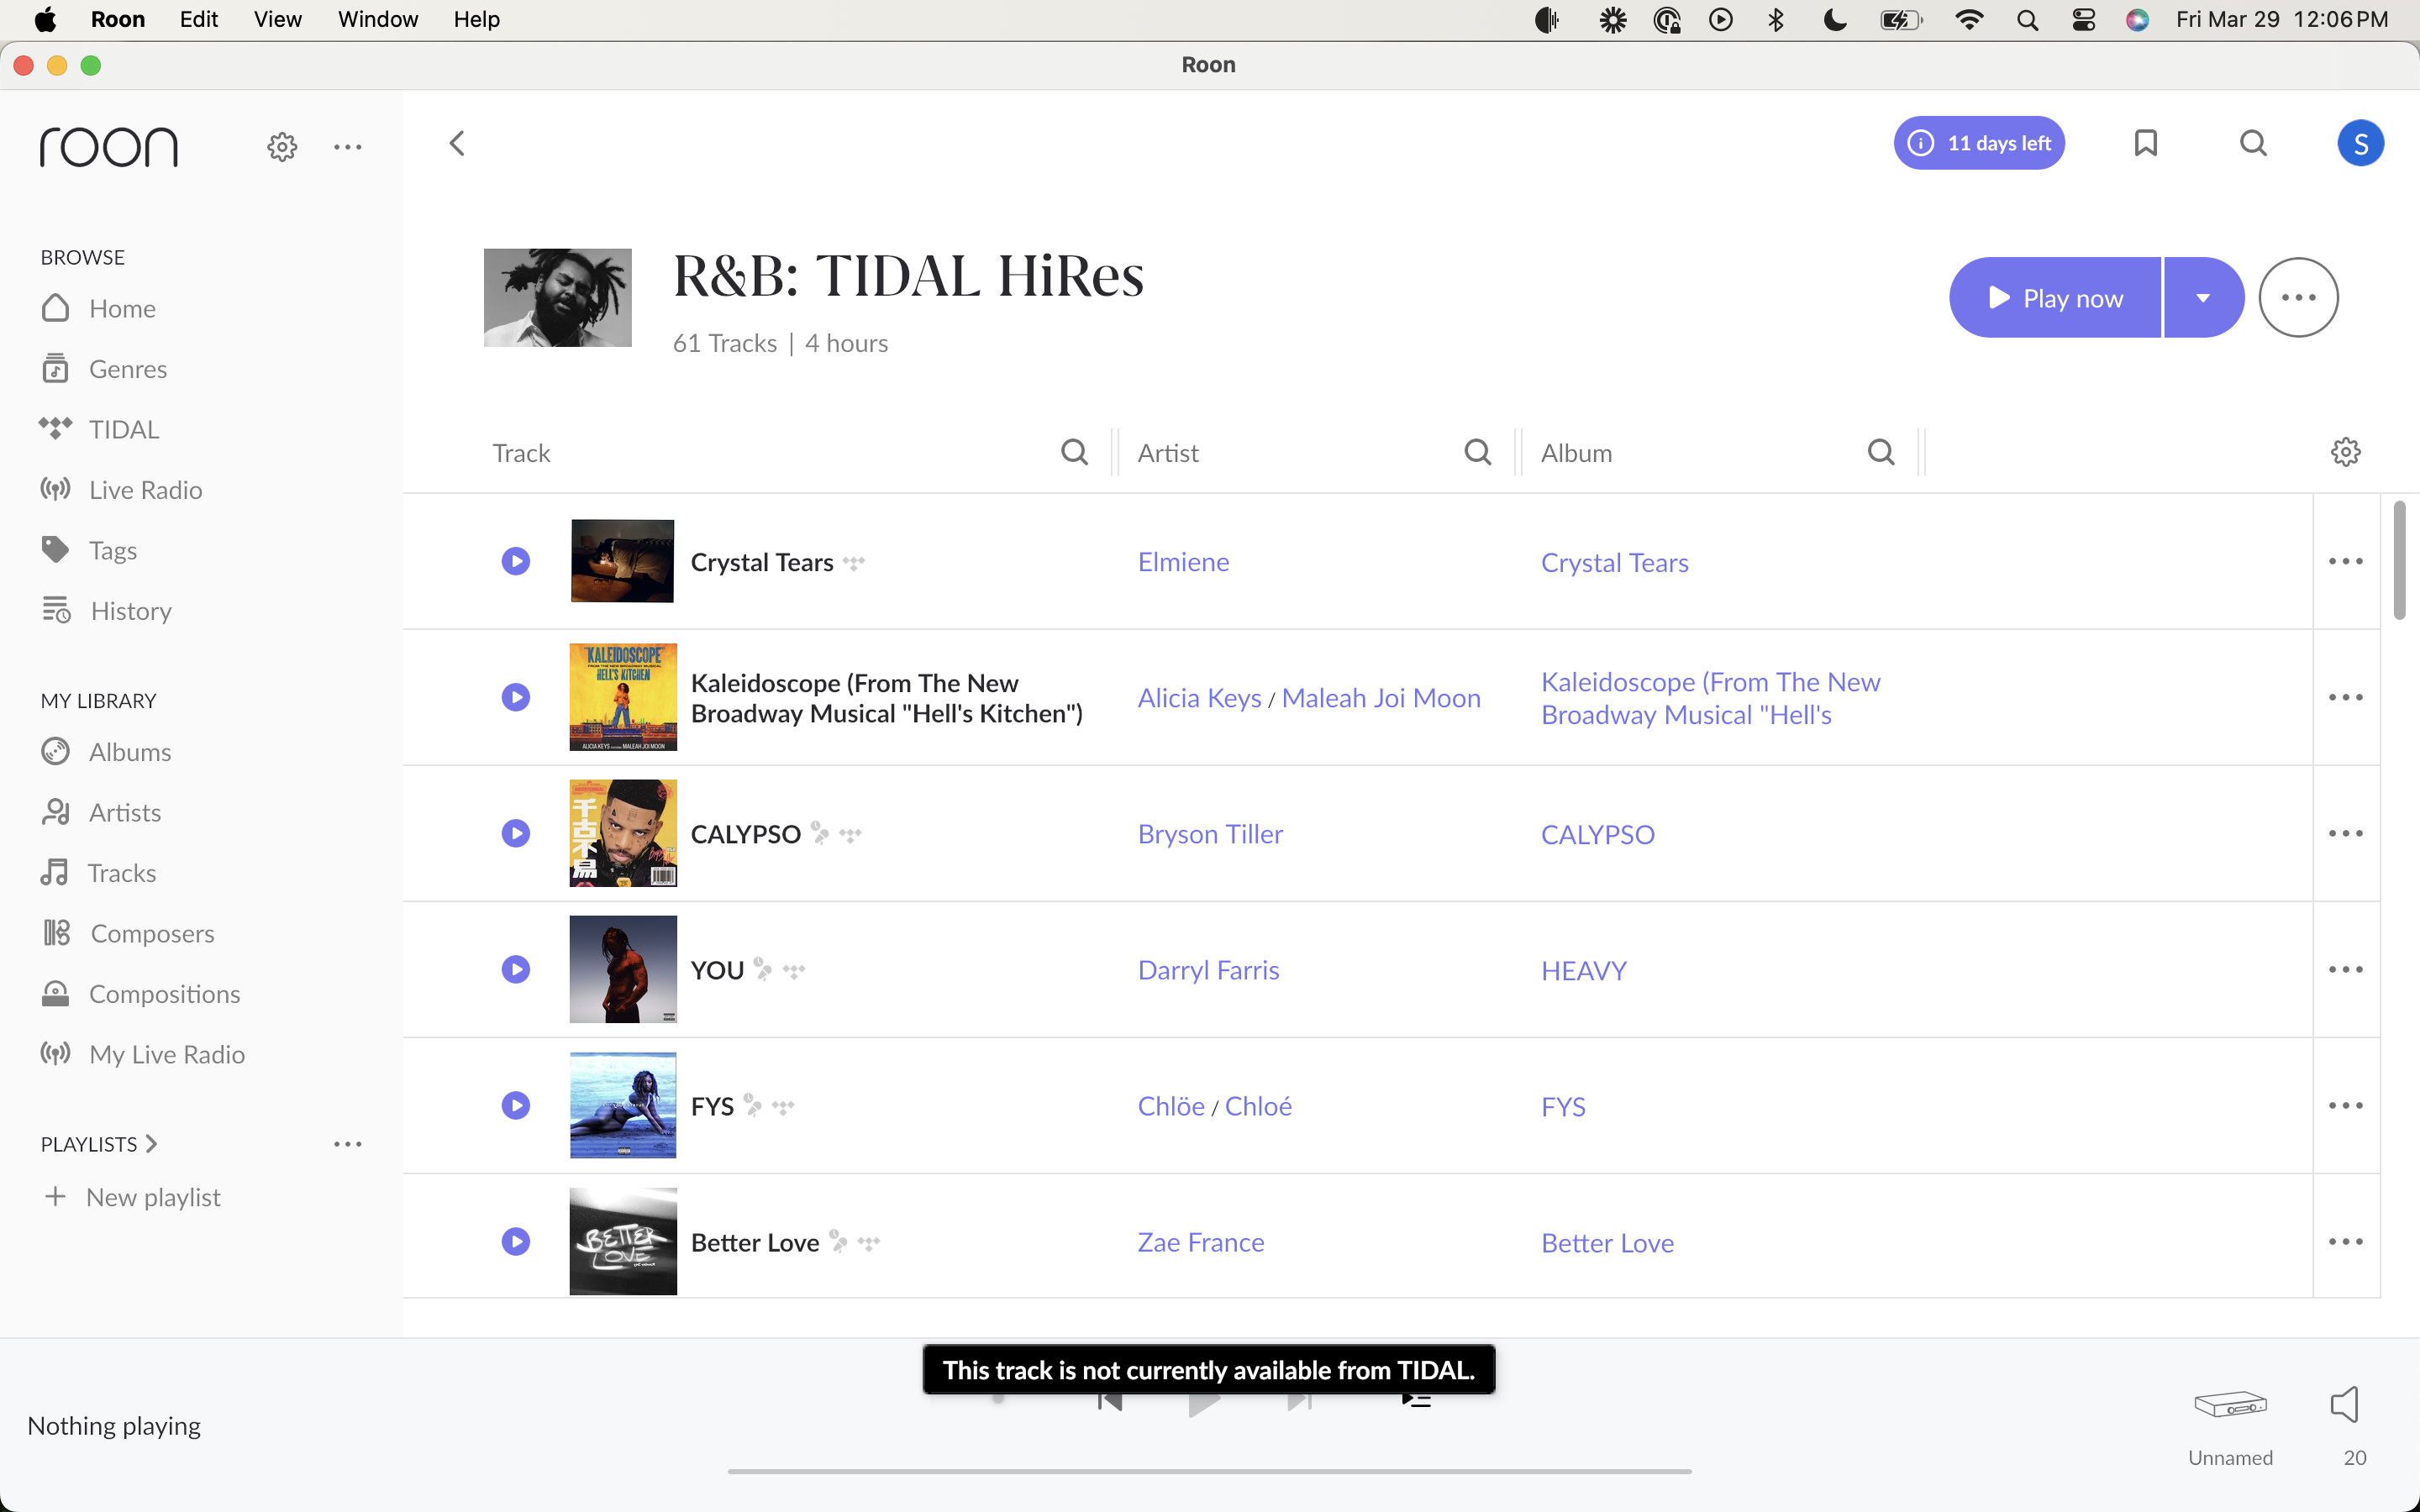Open artist link Bryson Tiller

[1210, 833]
